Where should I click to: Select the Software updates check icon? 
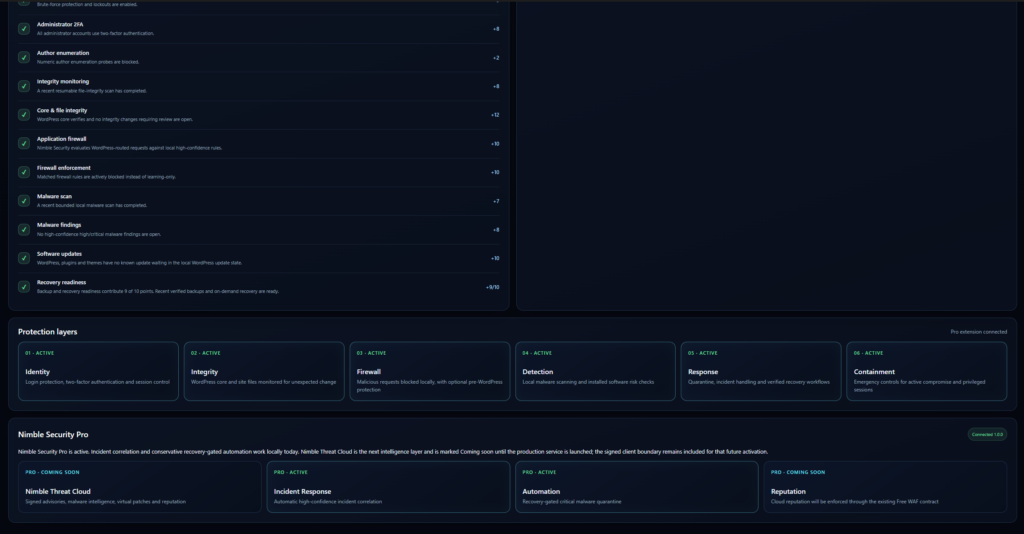pyautogui.click(x=24, y=259)
